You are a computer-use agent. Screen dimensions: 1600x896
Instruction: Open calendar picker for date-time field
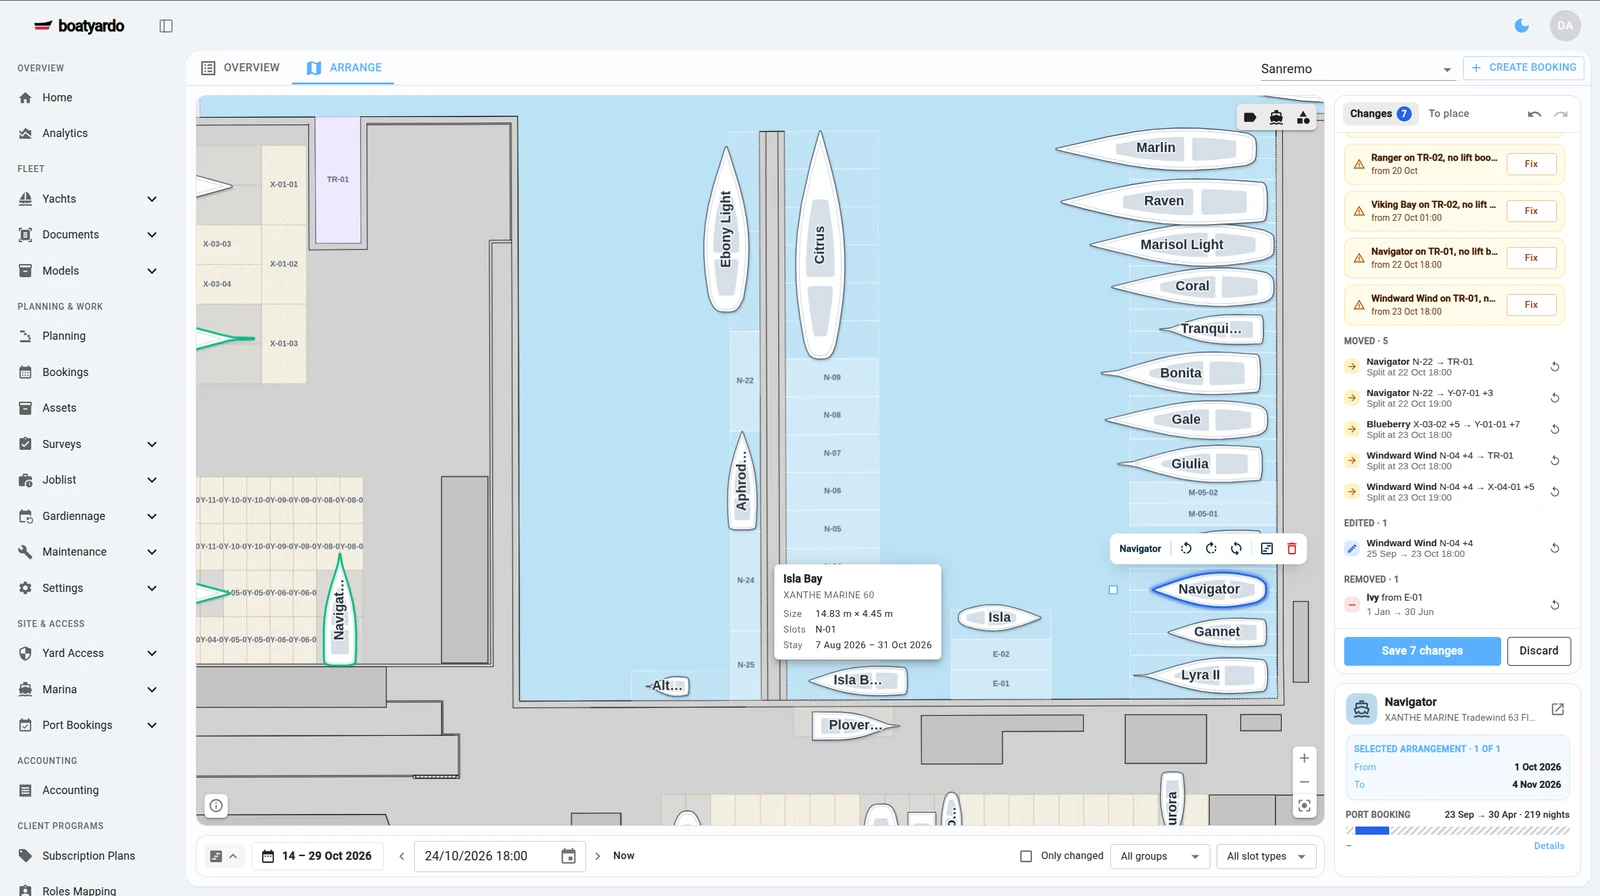click(x=568, y=856)
